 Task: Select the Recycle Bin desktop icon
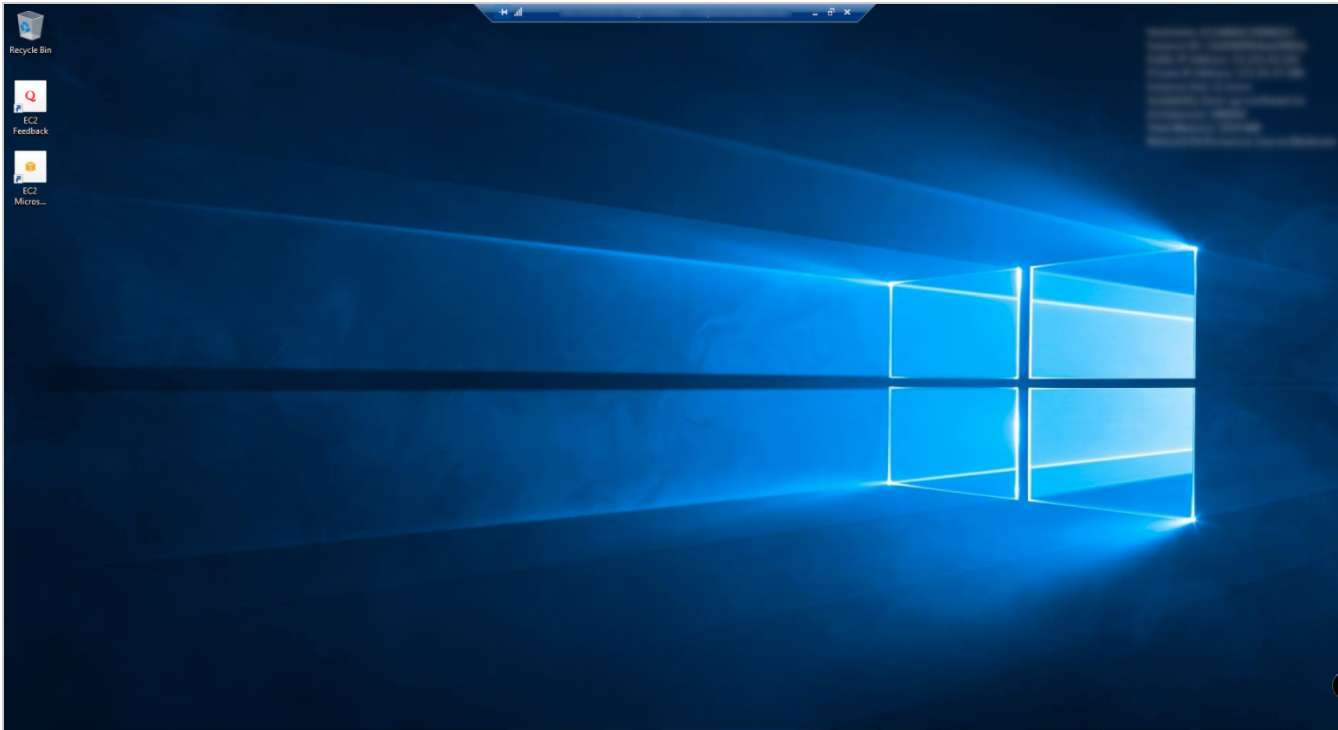point(30,32)
